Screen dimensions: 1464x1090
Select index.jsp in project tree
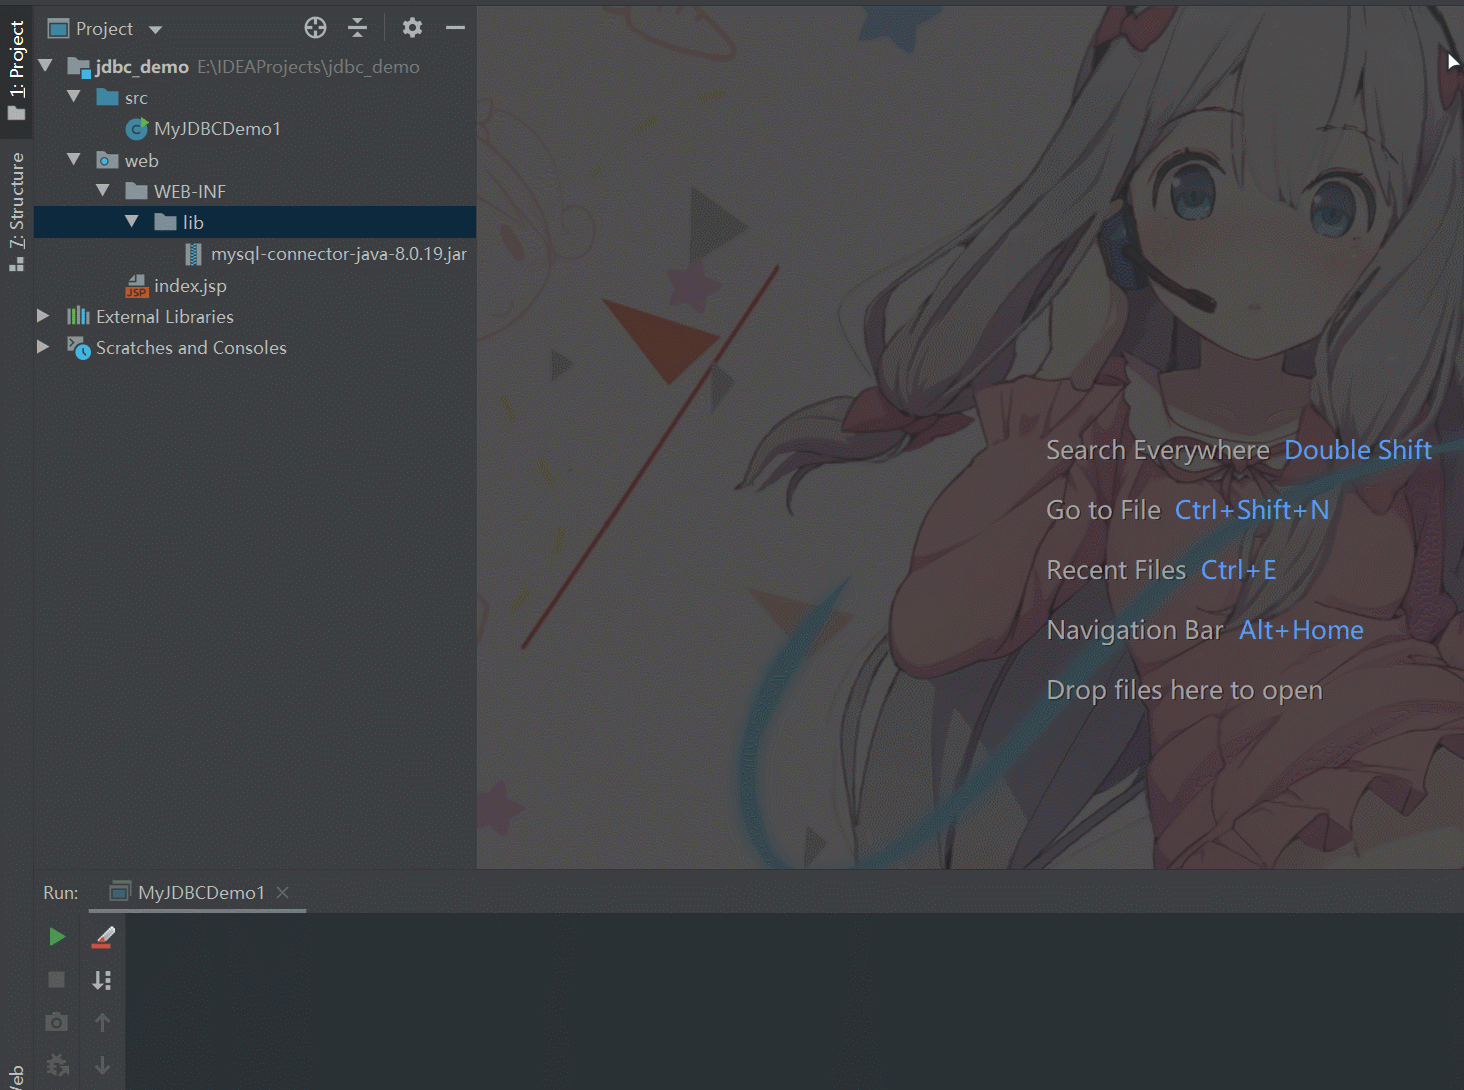point(190,285)
